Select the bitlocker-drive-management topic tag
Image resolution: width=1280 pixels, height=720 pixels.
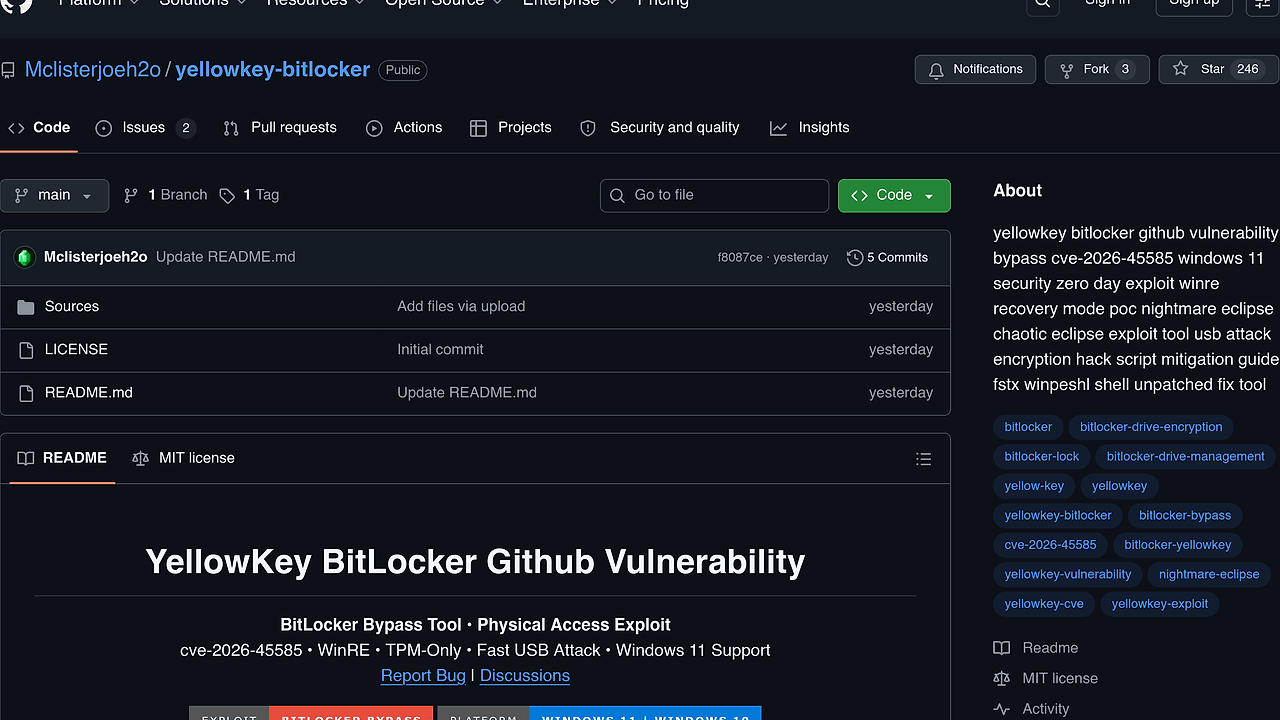click(x=1186, y=456)
